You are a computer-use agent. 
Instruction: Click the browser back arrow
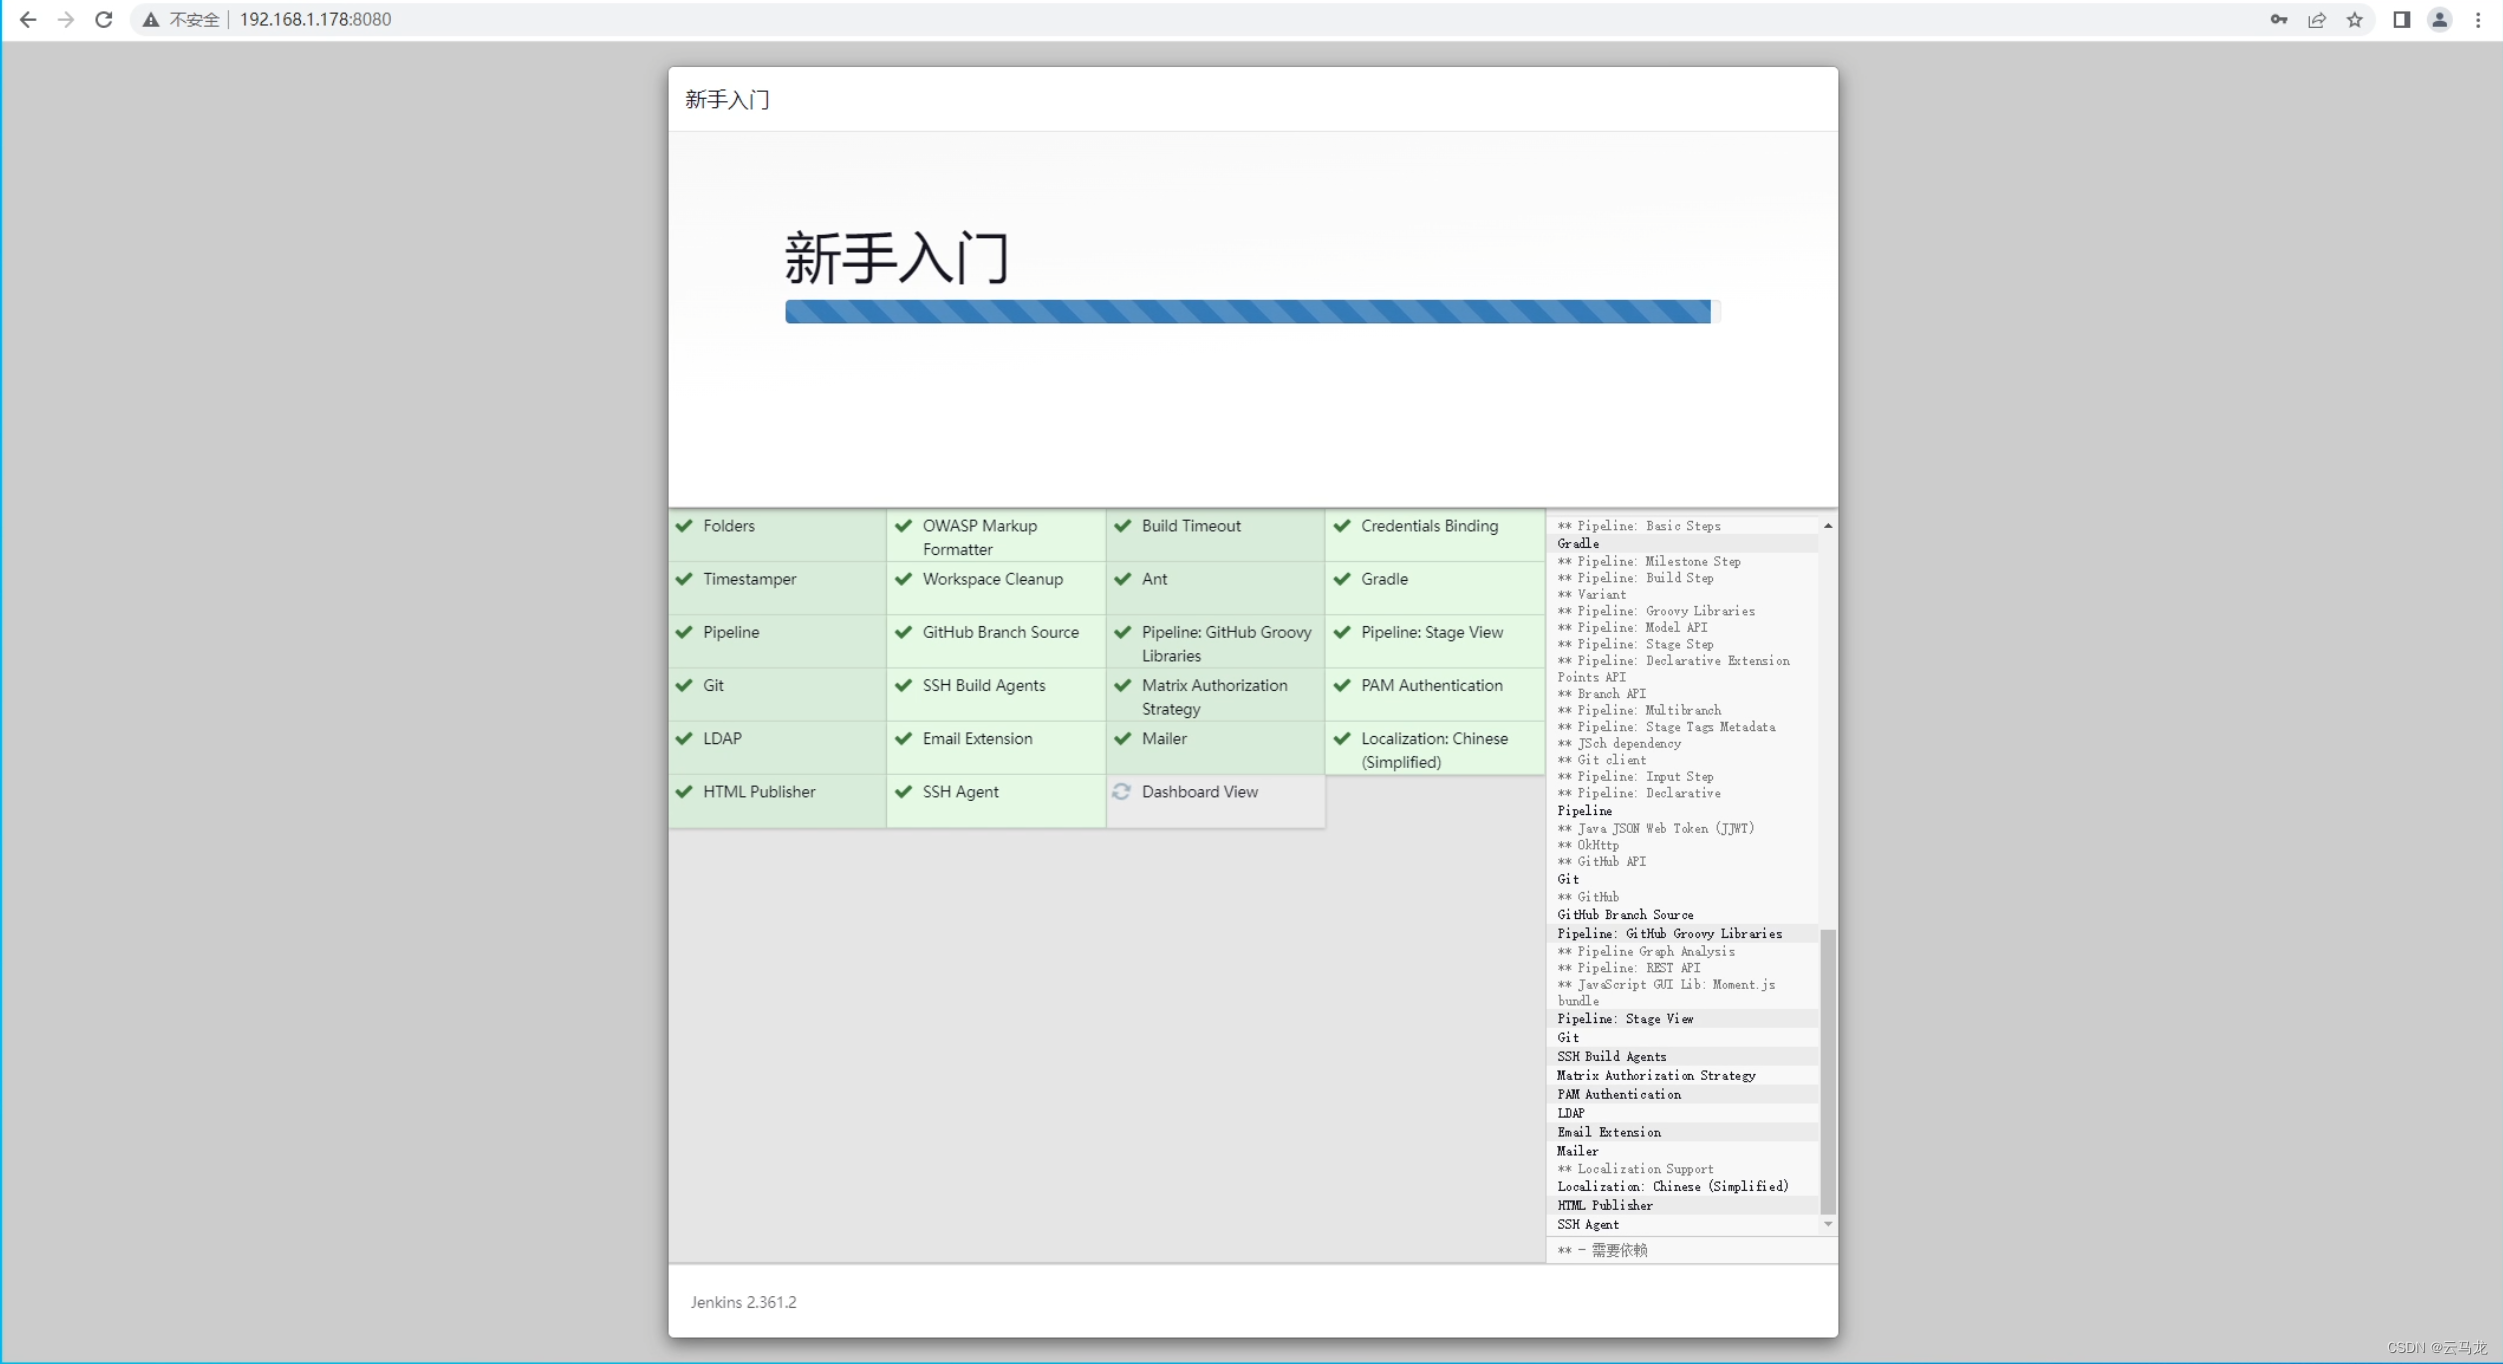coord(28,19)
